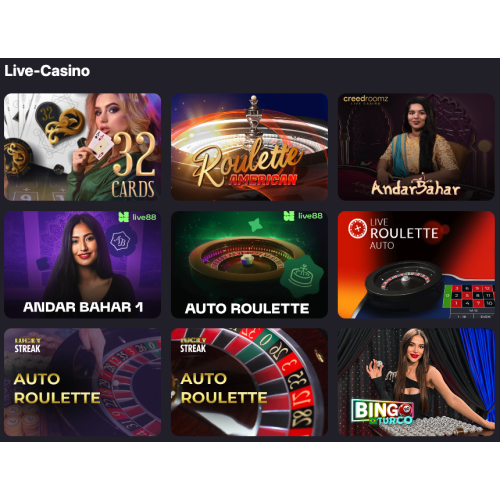
Task: Click the Lucky Streak logo on red-wheel tile
Action: tap(193, 345)
